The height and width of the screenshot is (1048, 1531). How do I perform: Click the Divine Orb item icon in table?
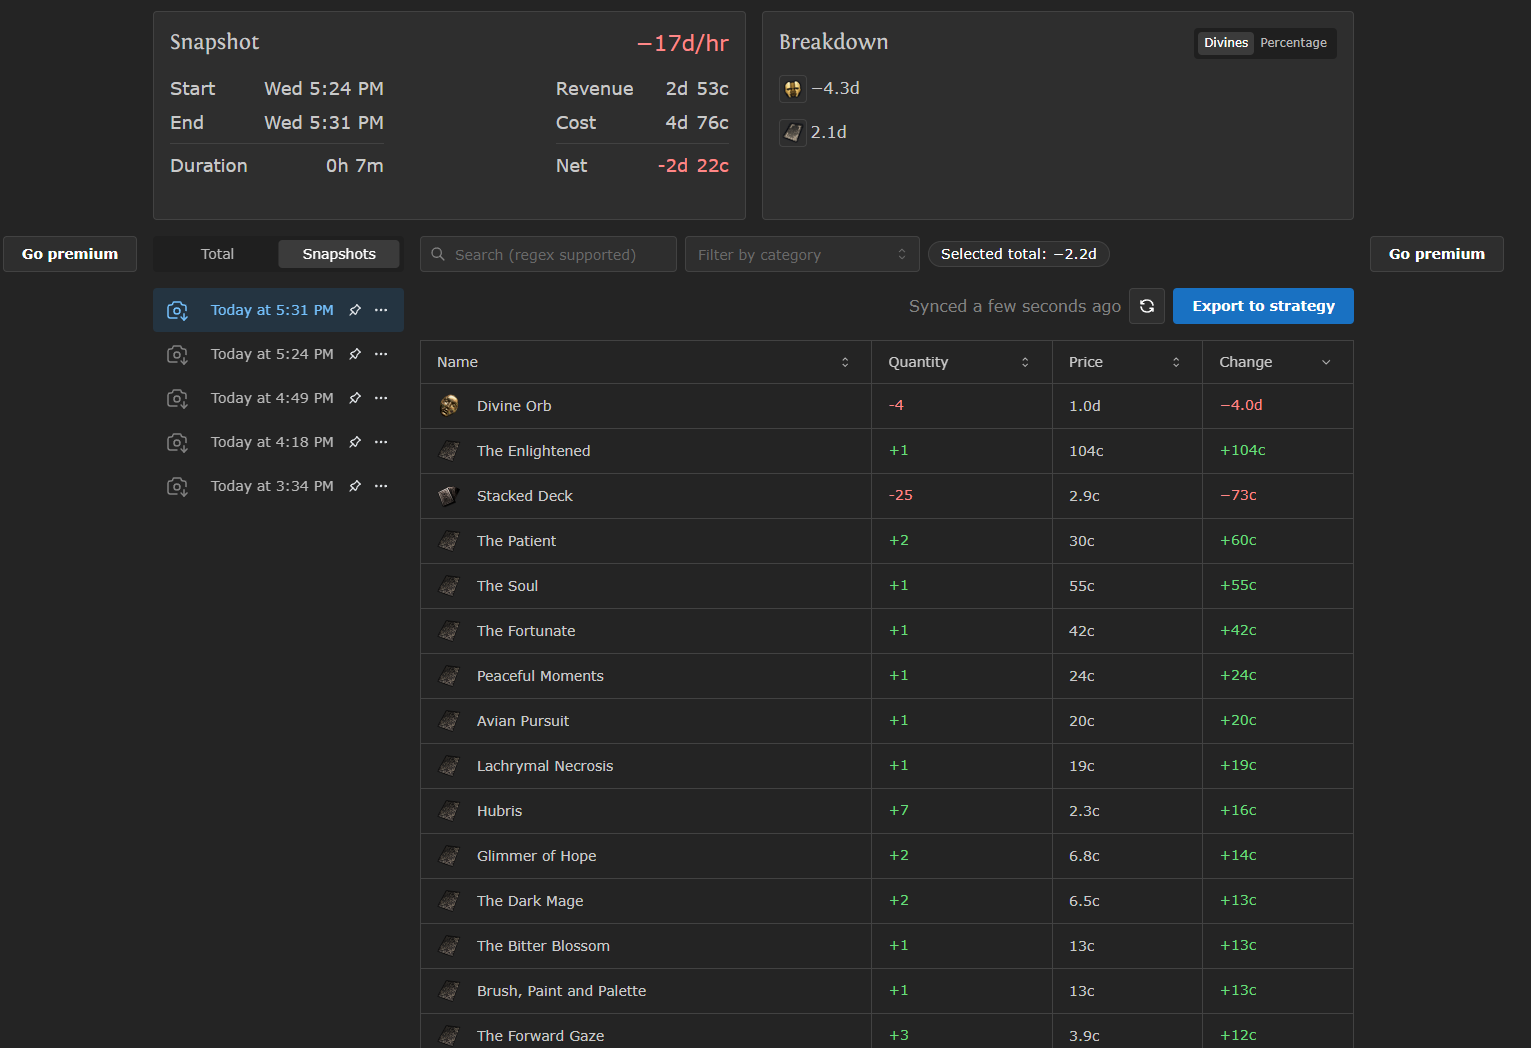[450, 406]
